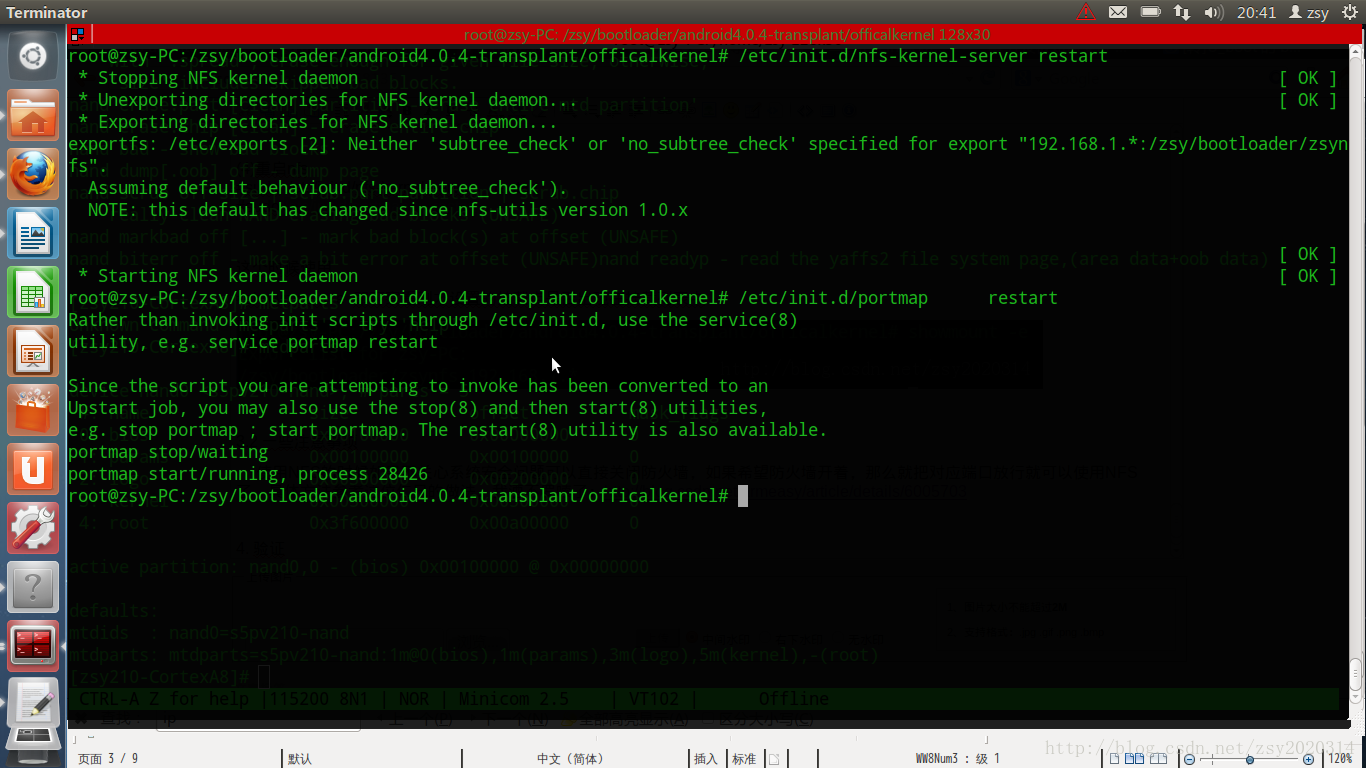Open Ubuntu One from the launcher

click(33, 470)
